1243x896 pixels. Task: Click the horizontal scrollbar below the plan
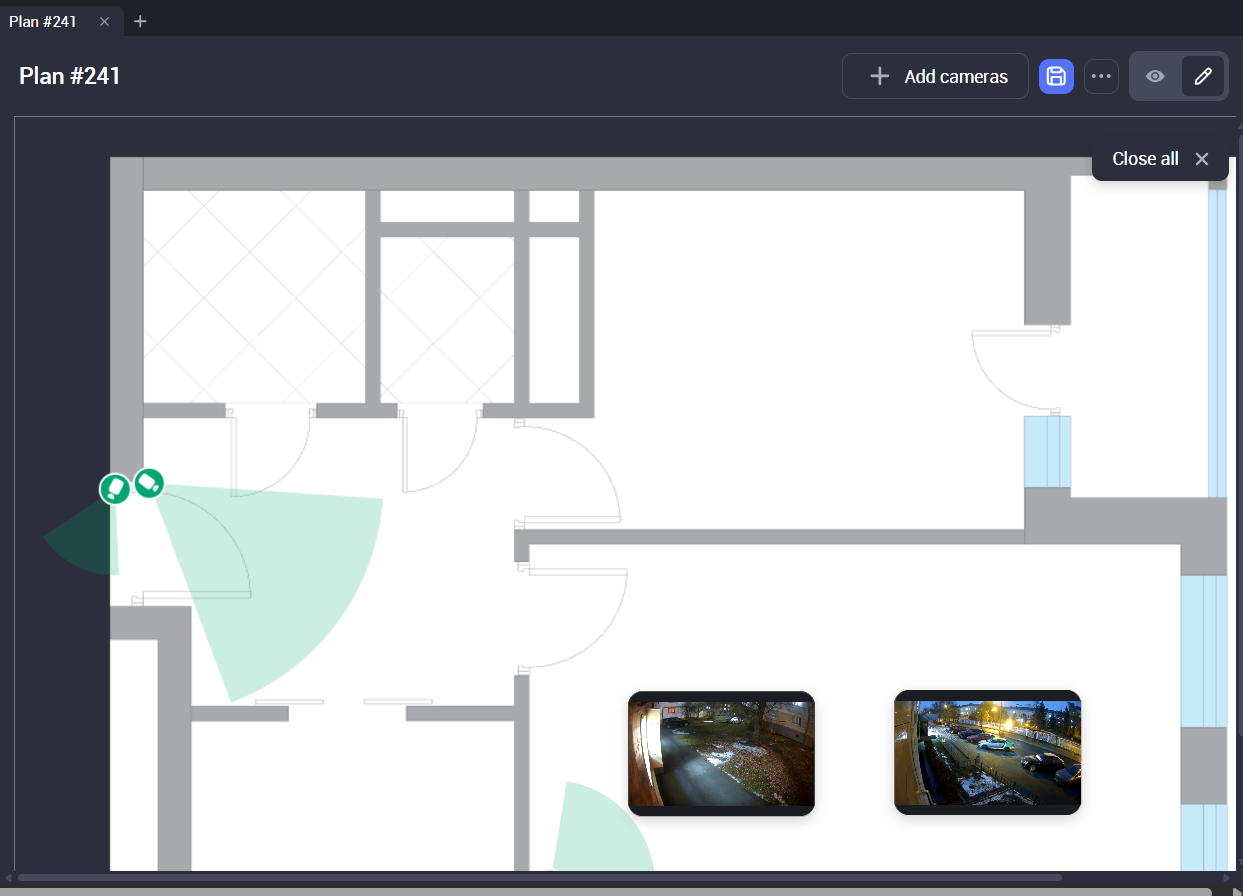pos(540,878)
